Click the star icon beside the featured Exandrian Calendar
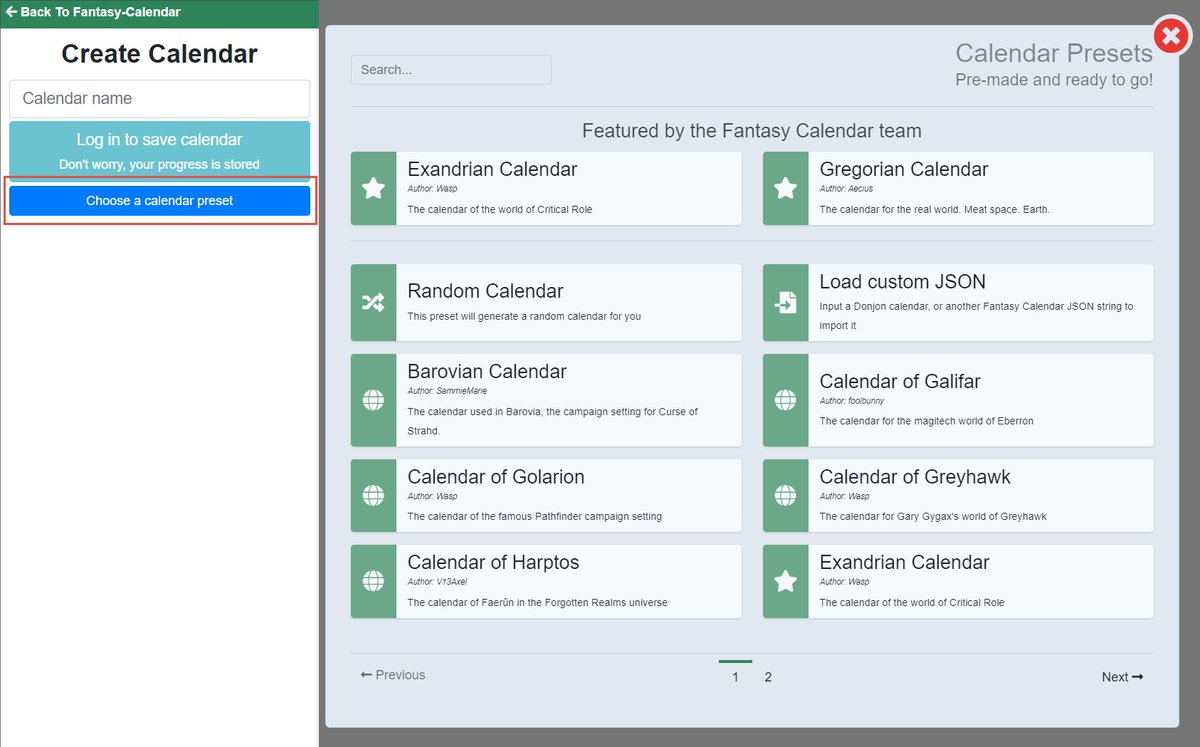1200x747 pixels. click(373, 188)
